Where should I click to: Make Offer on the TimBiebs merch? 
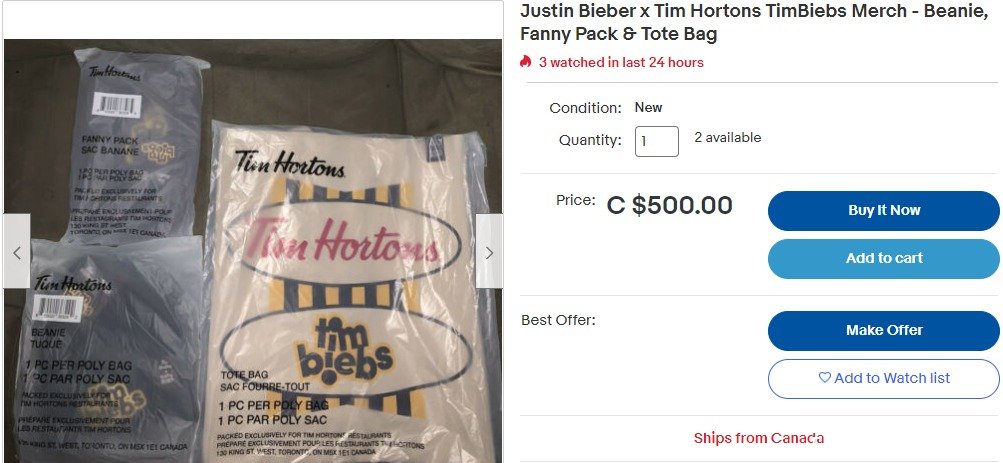[883, 331]
